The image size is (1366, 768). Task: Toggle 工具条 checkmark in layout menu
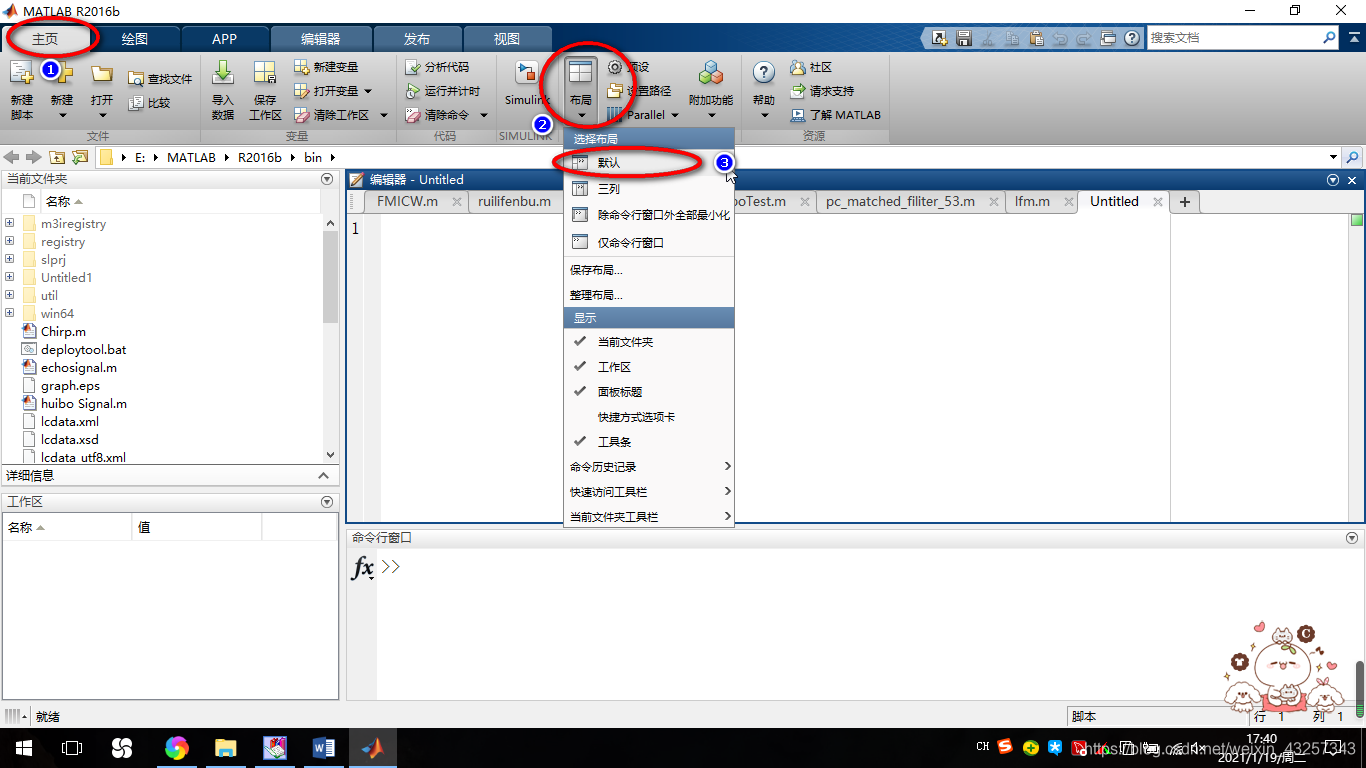[x=649, y=442]
